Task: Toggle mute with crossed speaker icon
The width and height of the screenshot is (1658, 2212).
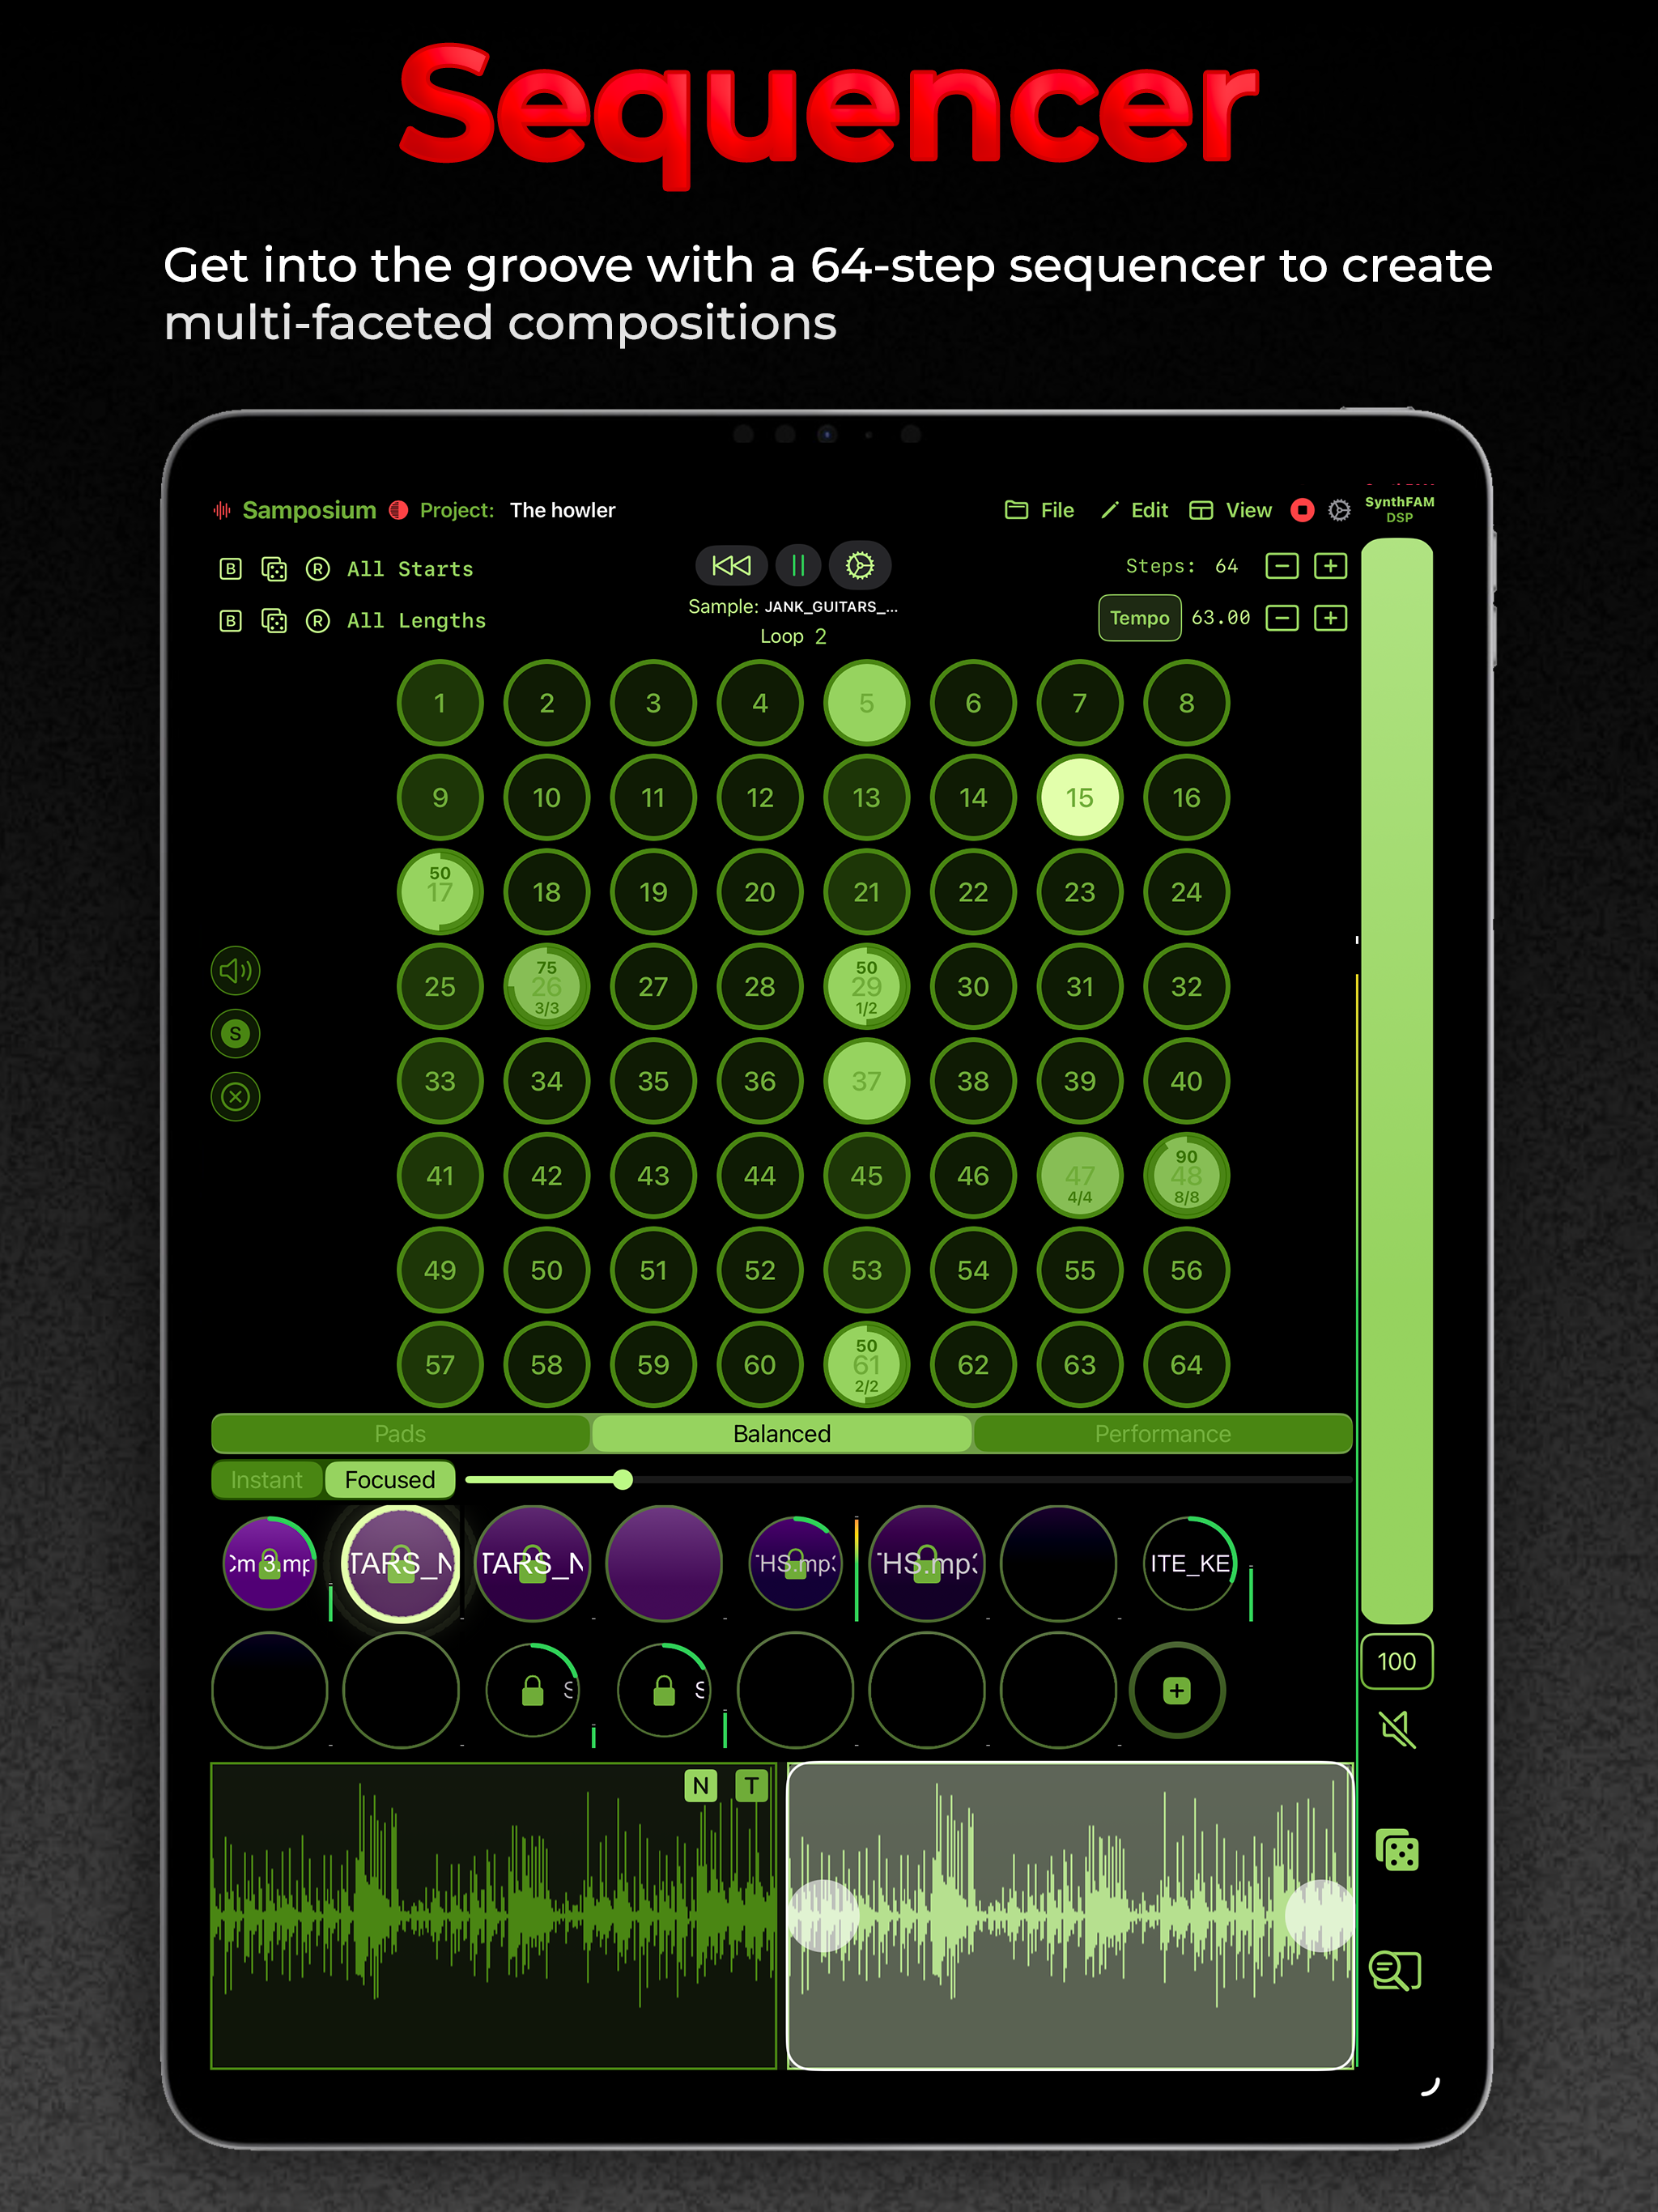Action: [x=1397, y=1729]
